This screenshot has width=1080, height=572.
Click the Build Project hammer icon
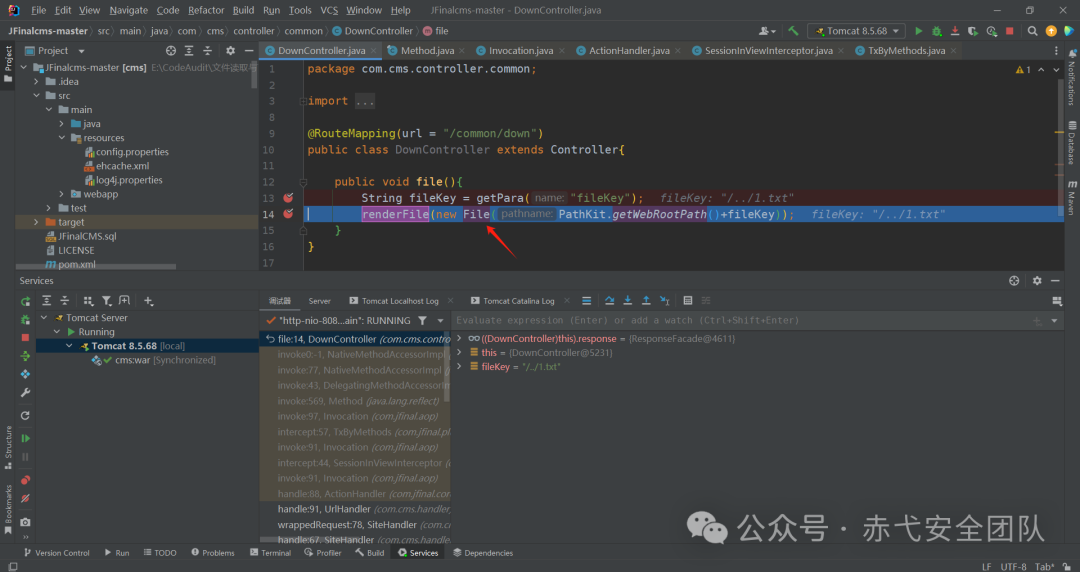tap(793, 31)
